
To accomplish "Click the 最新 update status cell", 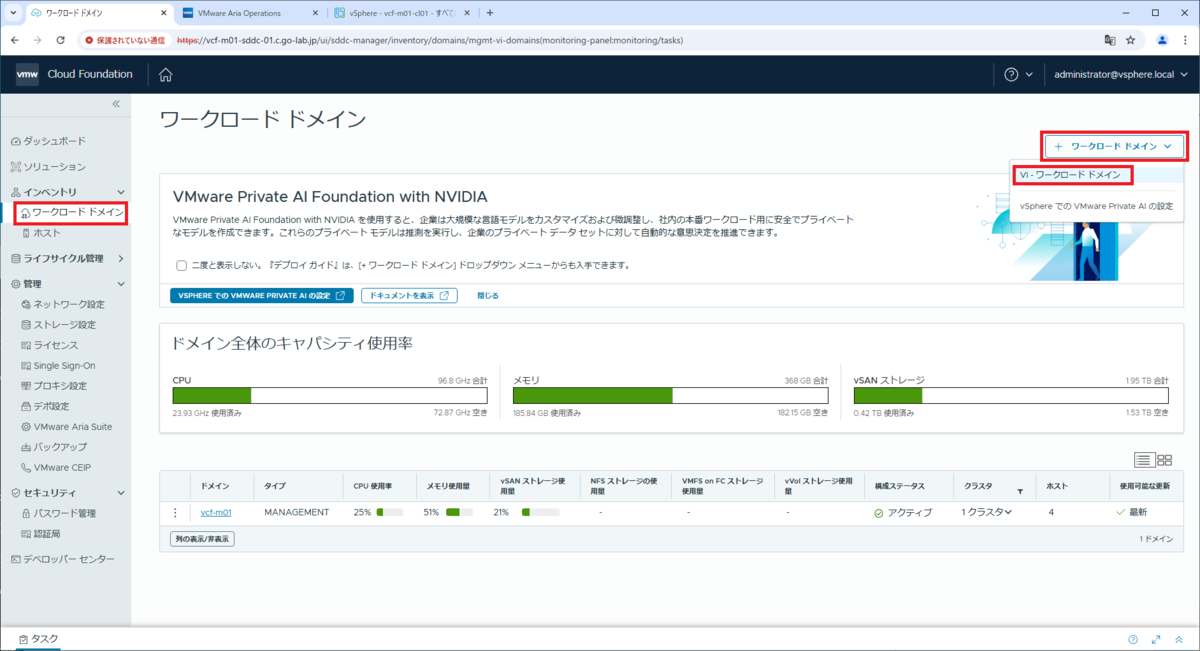I will tap(1130, 512).
